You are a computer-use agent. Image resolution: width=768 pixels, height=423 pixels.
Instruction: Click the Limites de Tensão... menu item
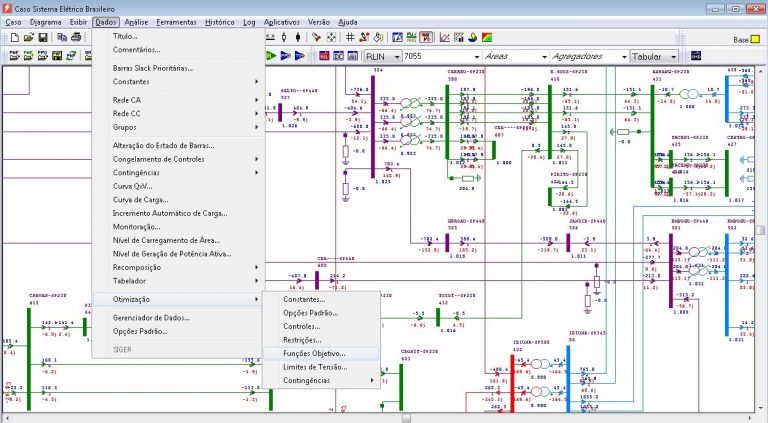coord(317,367)
